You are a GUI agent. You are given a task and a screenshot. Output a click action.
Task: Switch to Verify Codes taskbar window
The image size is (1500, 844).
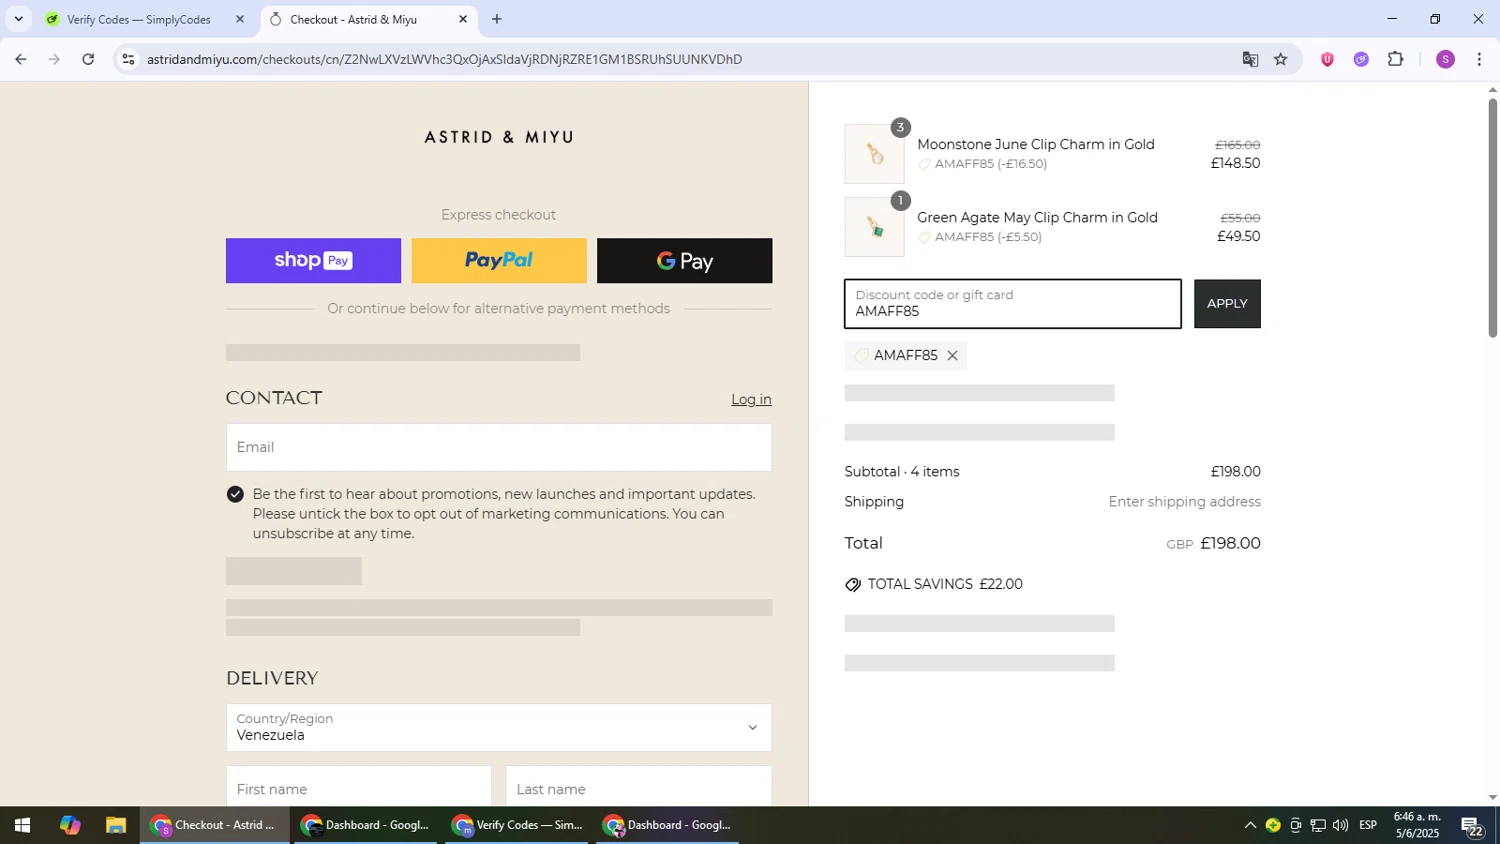[x=518, y=825]
